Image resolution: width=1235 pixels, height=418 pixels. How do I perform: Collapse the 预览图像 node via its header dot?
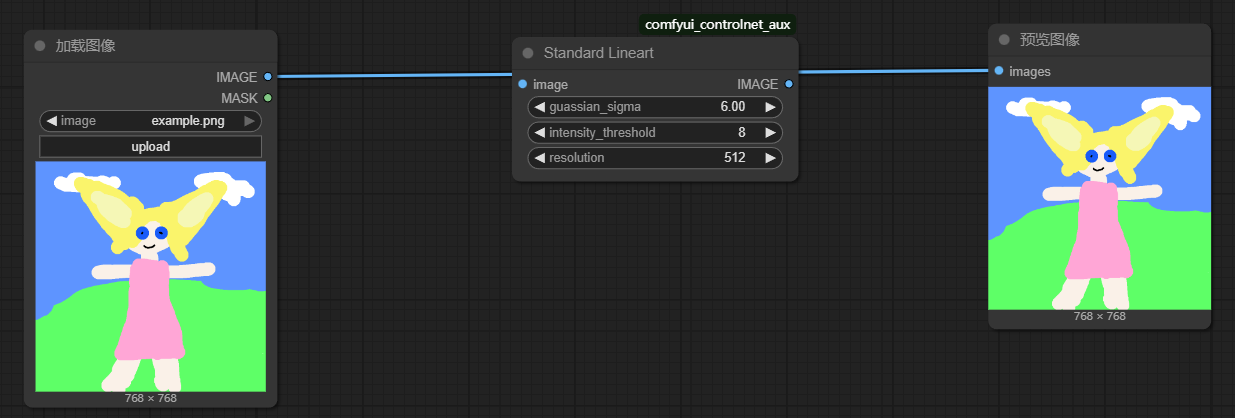pyautogui.click(x=1004, y=40)
